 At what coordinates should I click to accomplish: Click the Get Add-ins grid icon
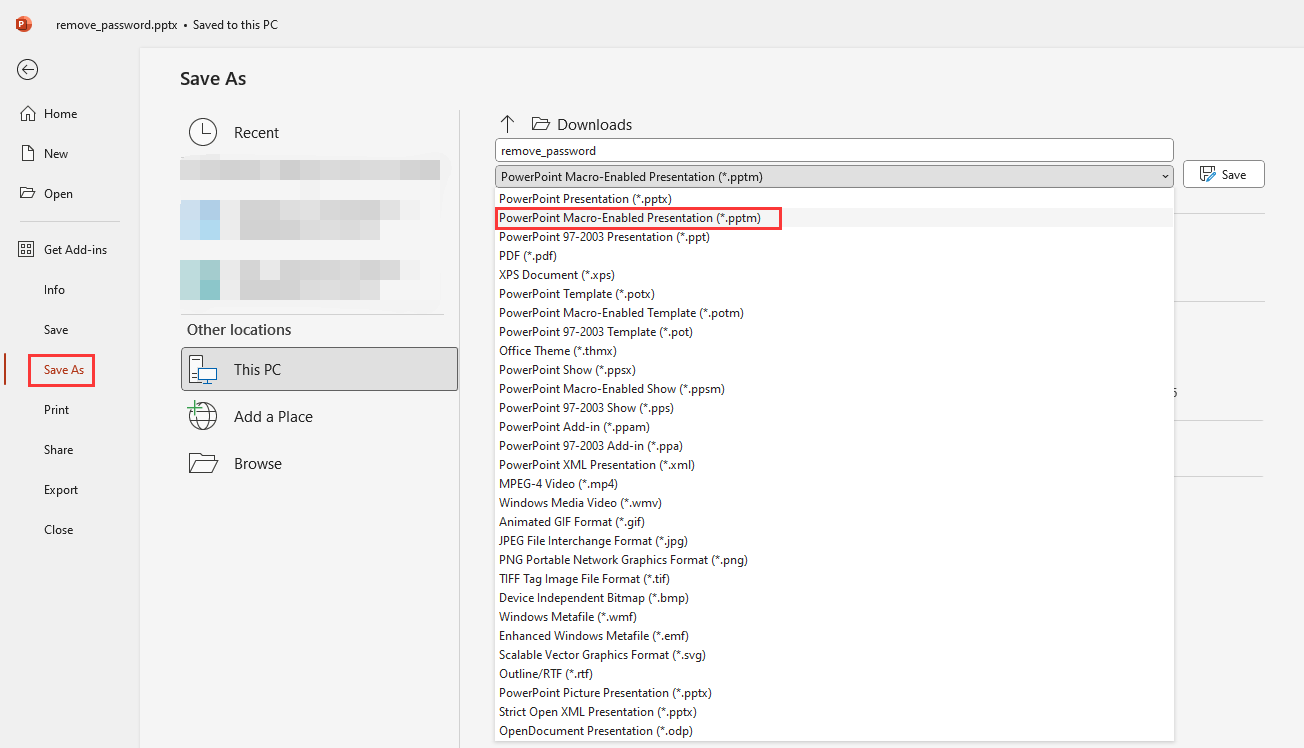click(27, 249)
